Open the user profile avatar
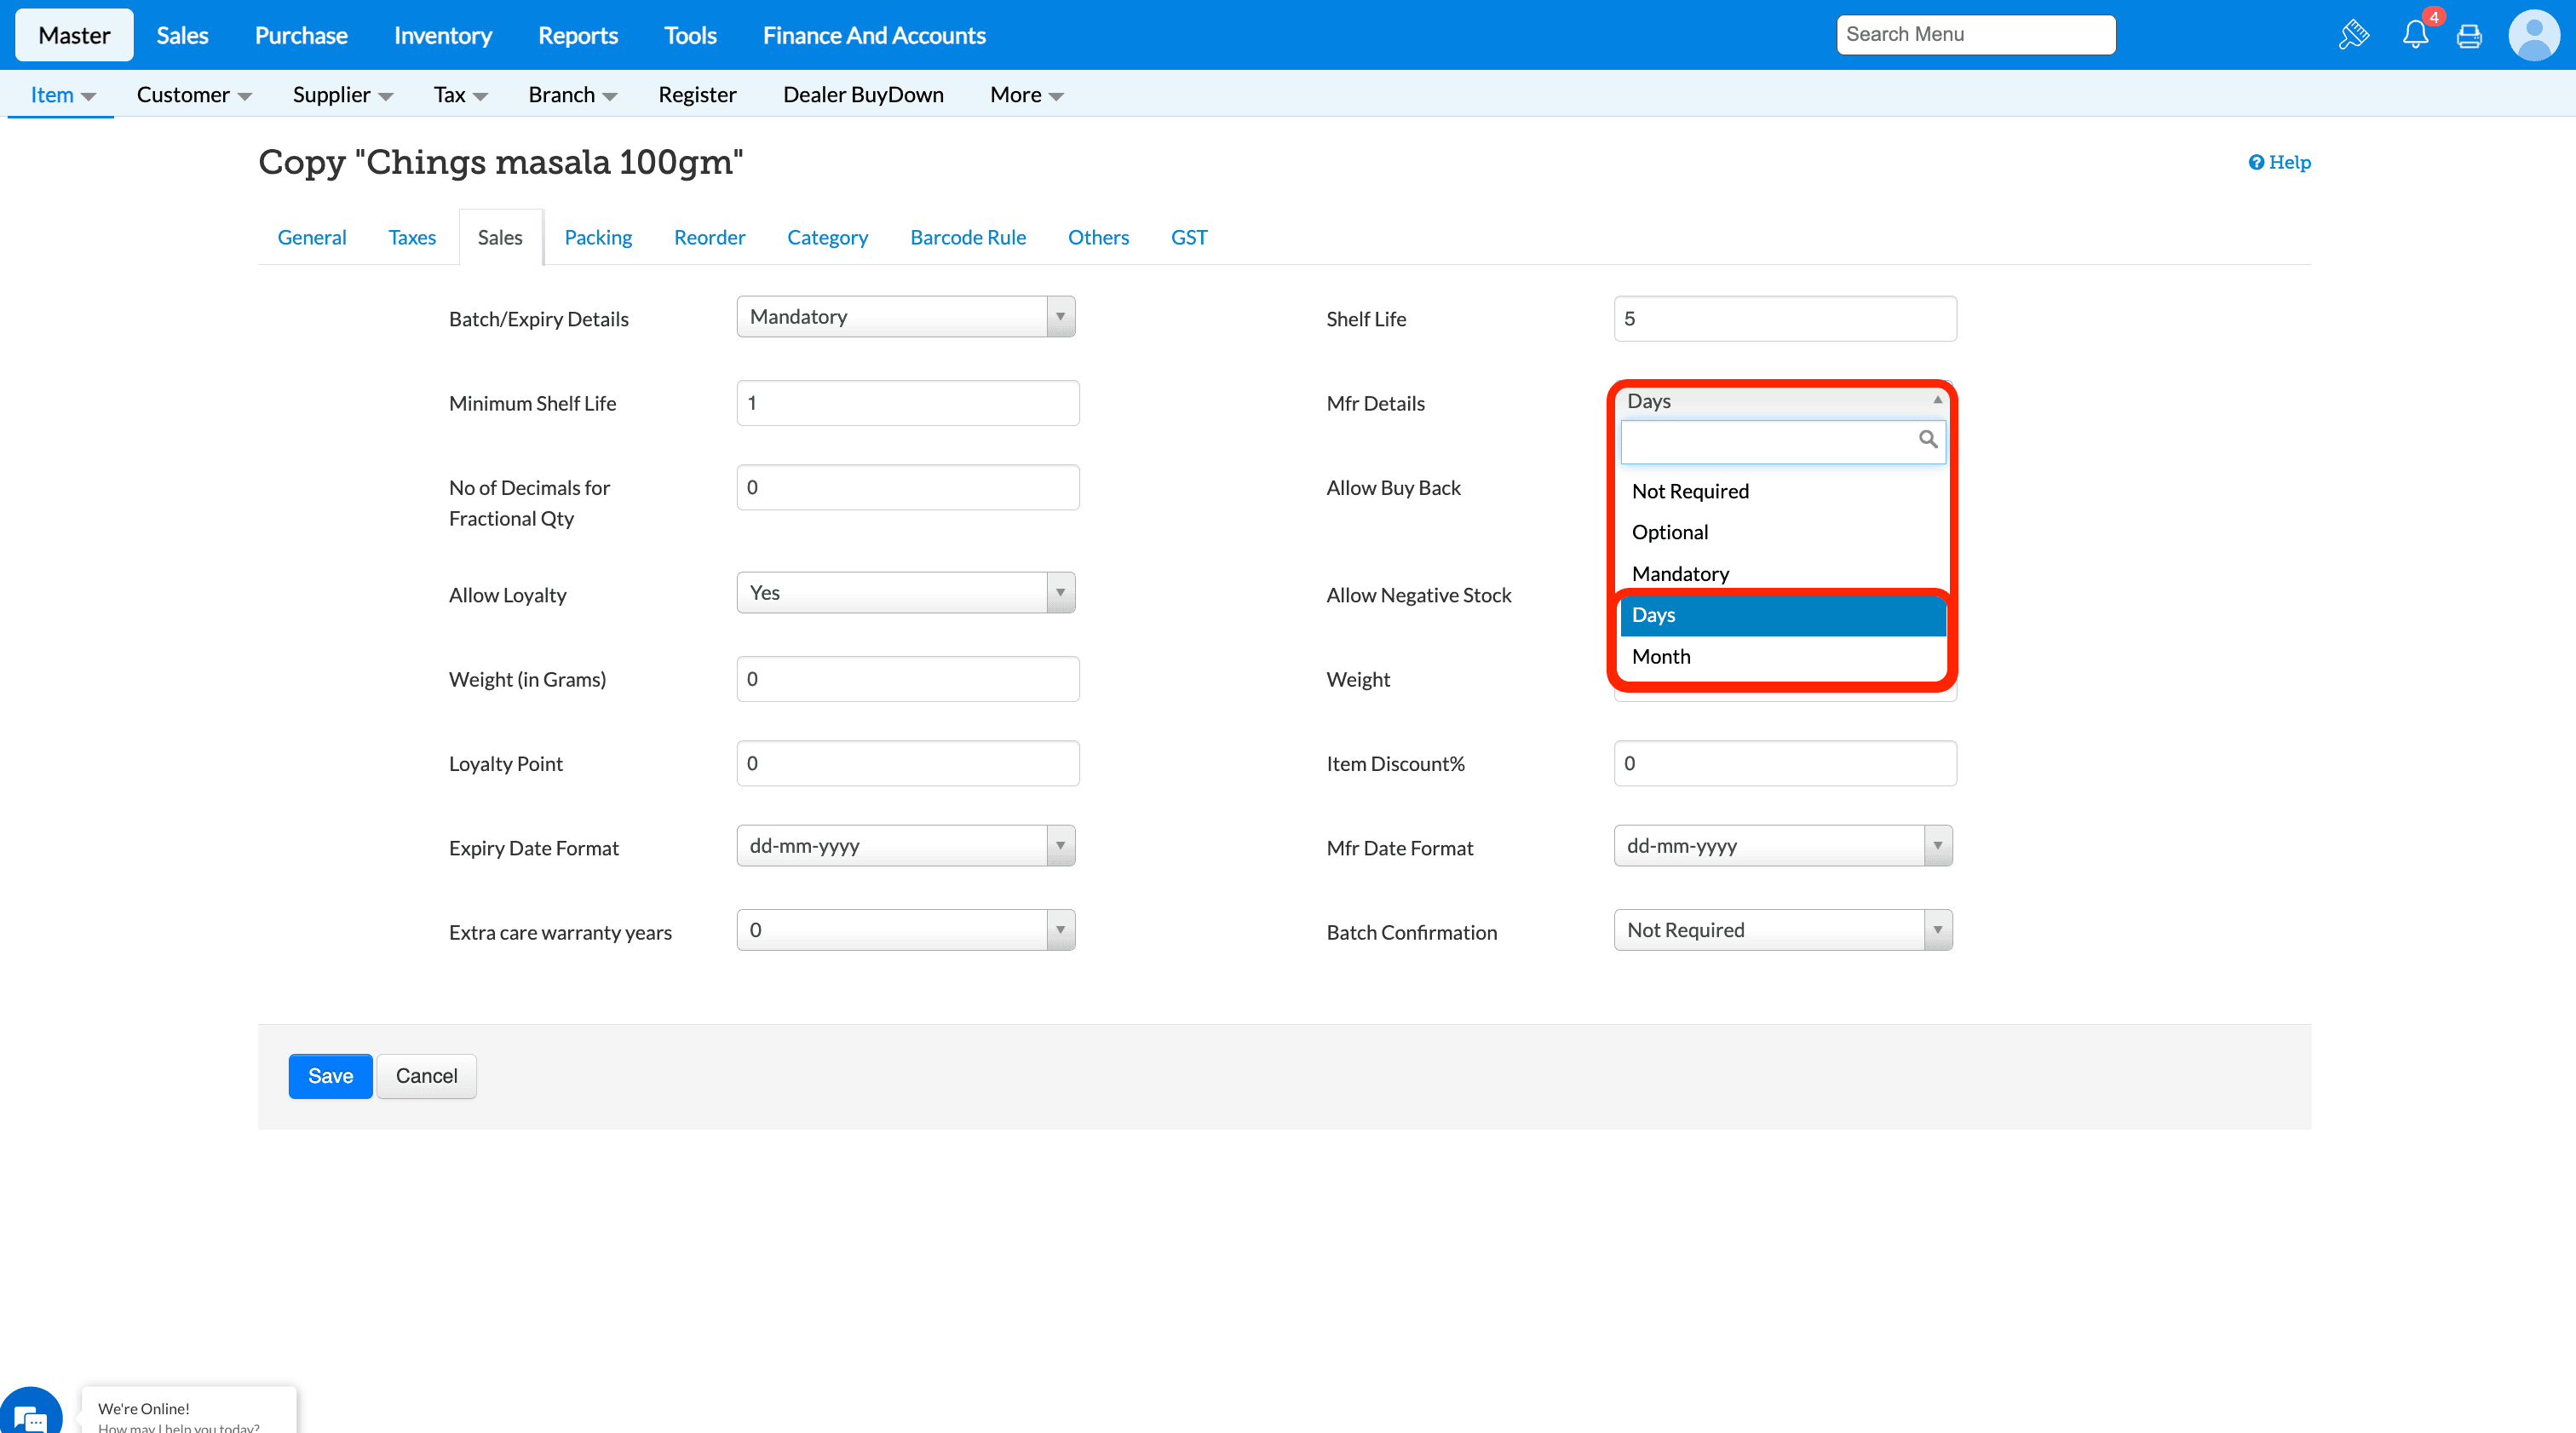 pyautogui.click(x=2533, y=36)
